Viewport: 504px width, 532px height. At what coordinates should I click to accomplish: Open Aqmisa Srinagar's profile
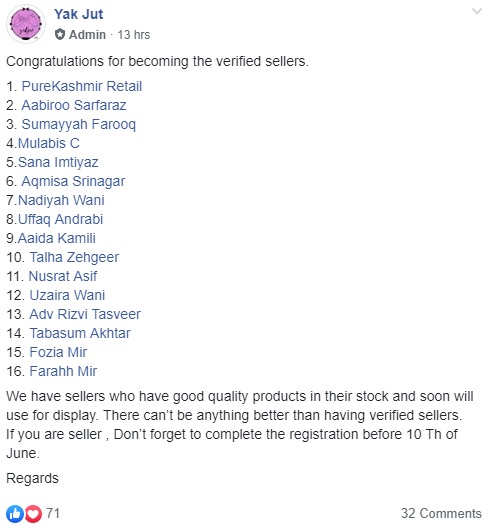[x=73, y=182]
